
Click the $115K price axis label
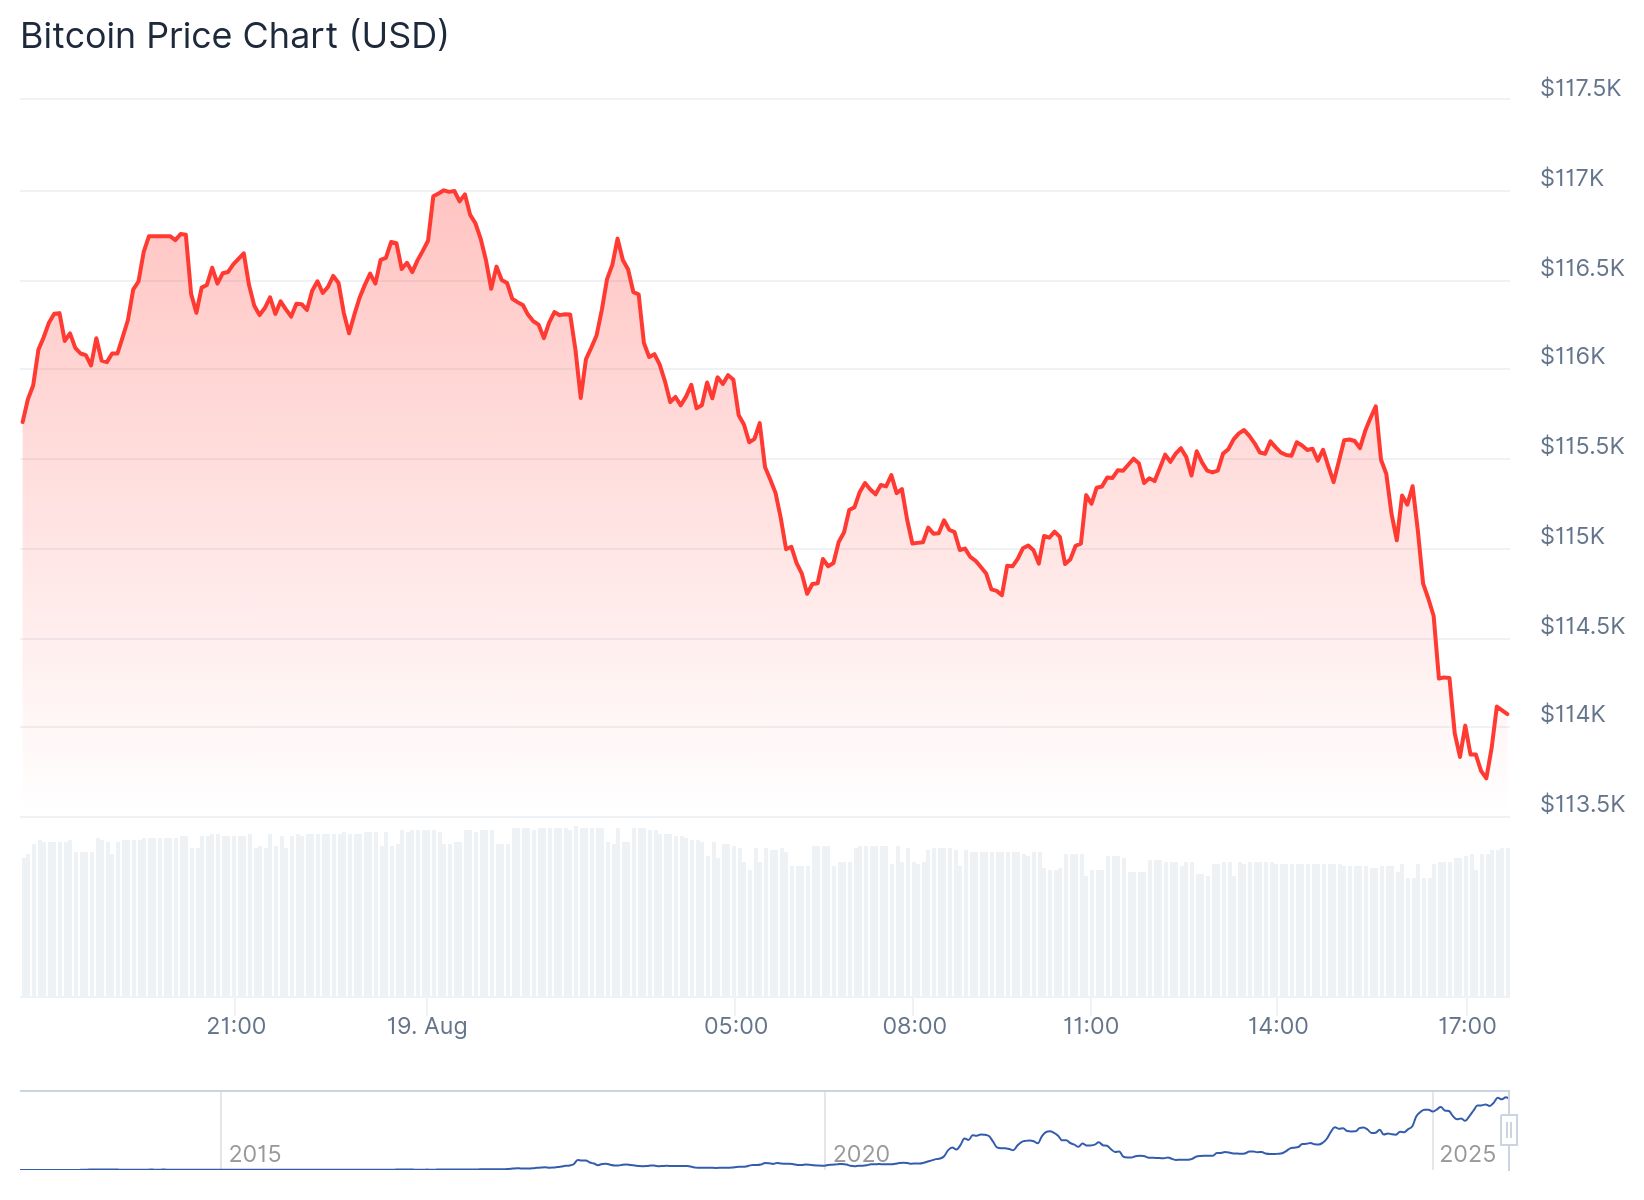[1572, 536]
